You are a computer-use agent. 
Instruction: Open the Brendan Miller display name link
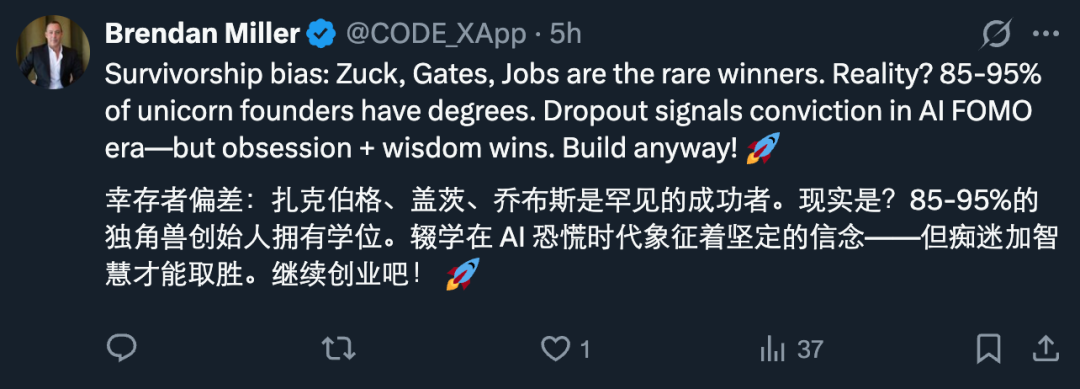tap(202, 34)
